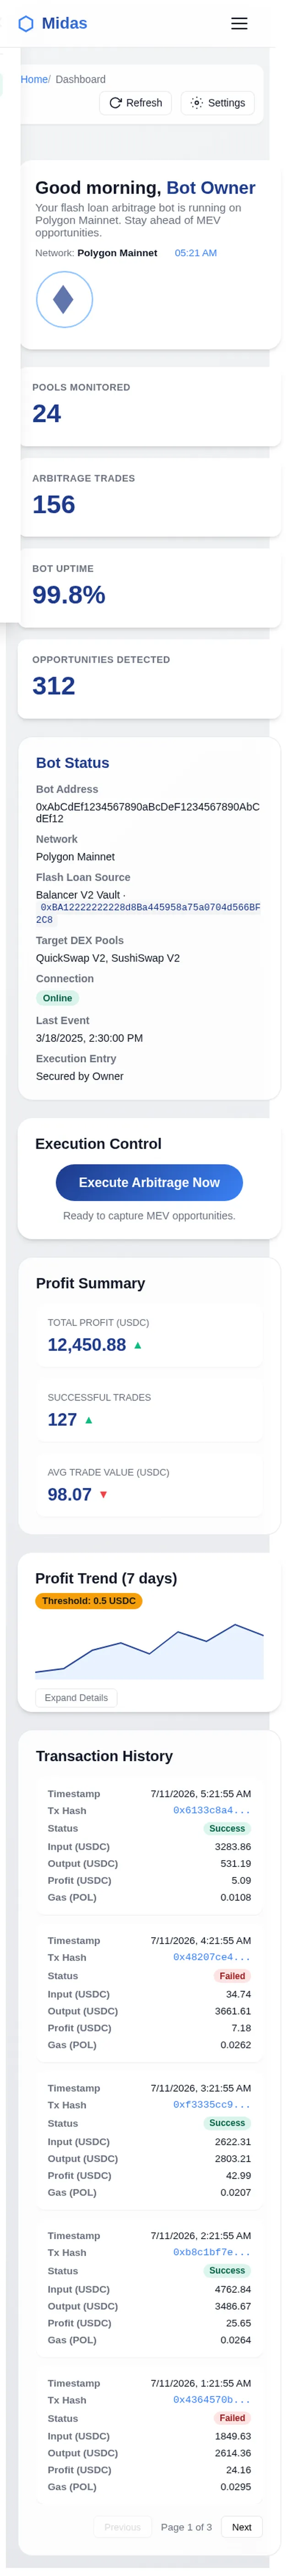
Task: Open transaction hash 0xf3335cc9
Action: pyautogui.click(x=212, y=2105)
